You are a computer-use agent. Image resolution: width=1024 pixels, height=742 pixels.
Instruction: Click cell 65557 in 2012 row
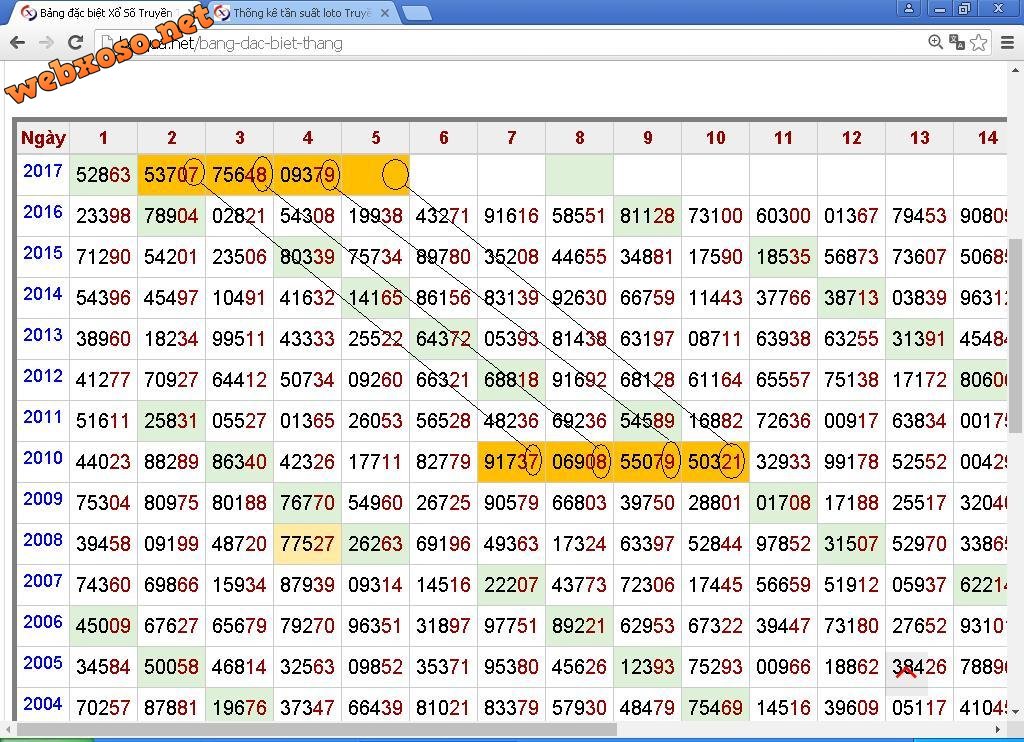784,380
